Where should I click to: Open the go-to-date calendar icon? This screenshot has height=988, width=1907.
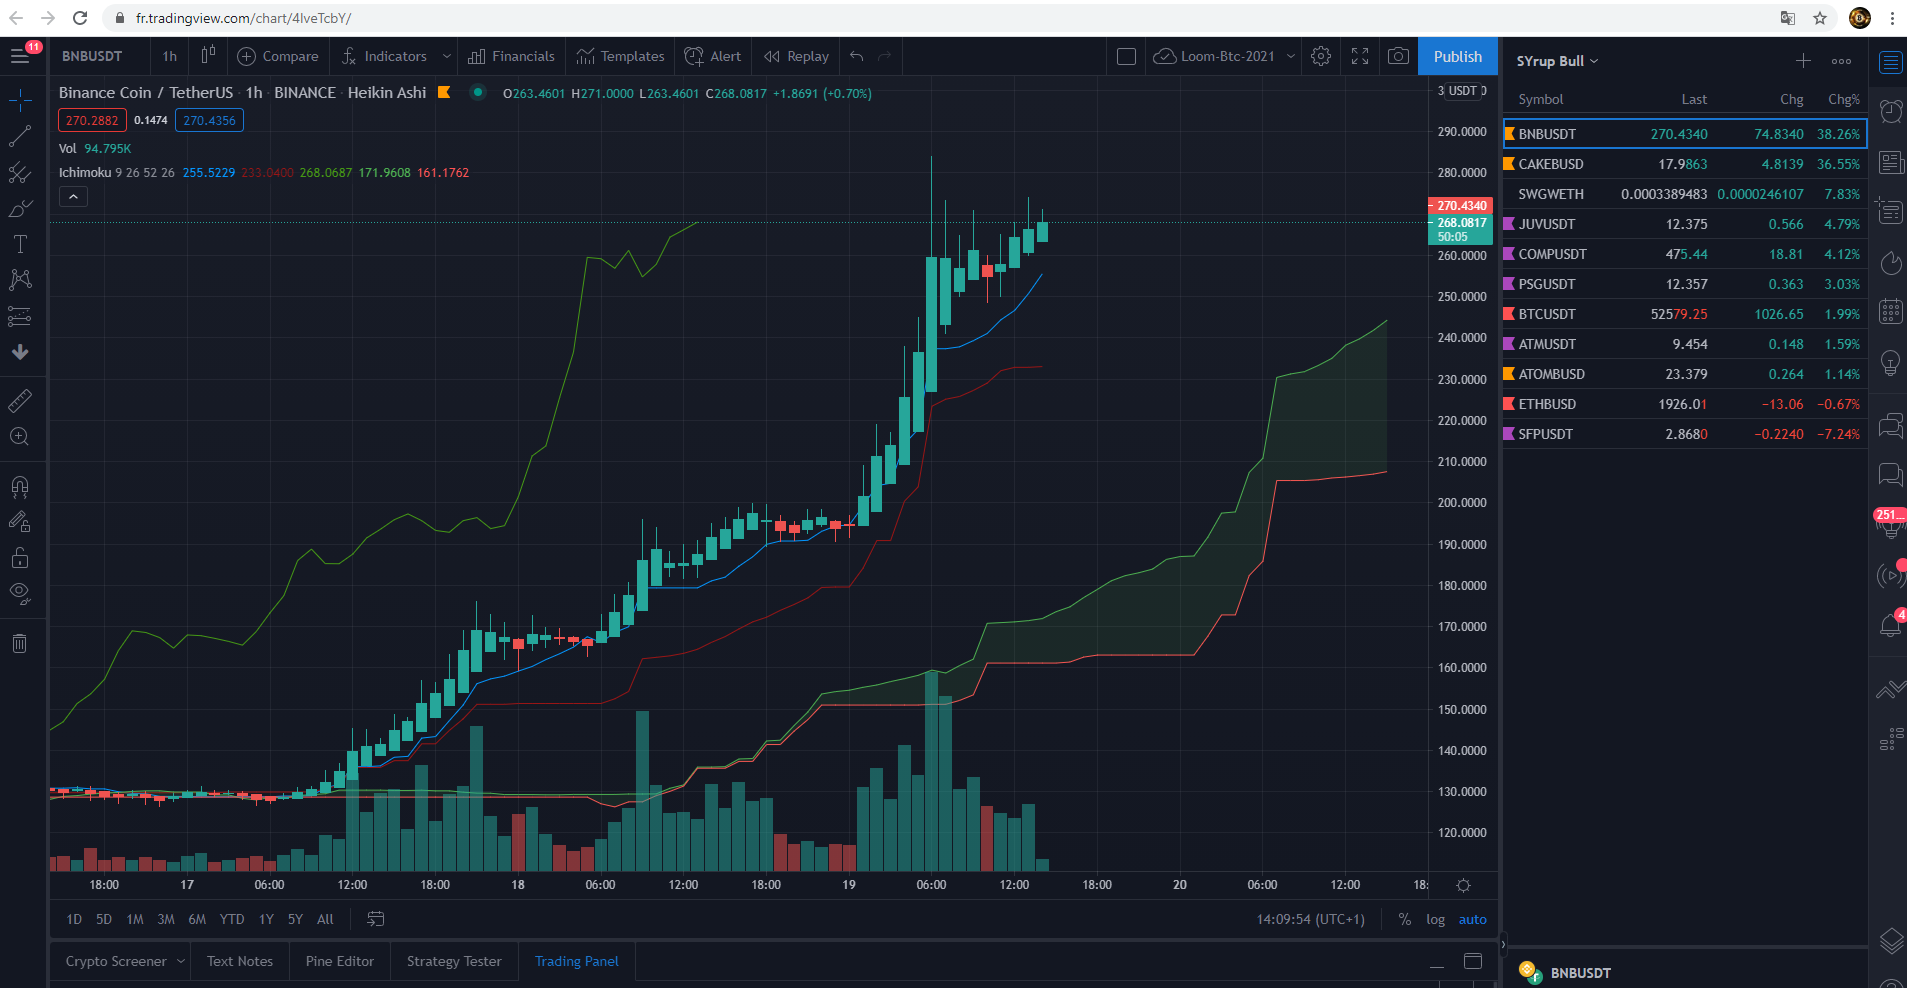click(376, 919)
